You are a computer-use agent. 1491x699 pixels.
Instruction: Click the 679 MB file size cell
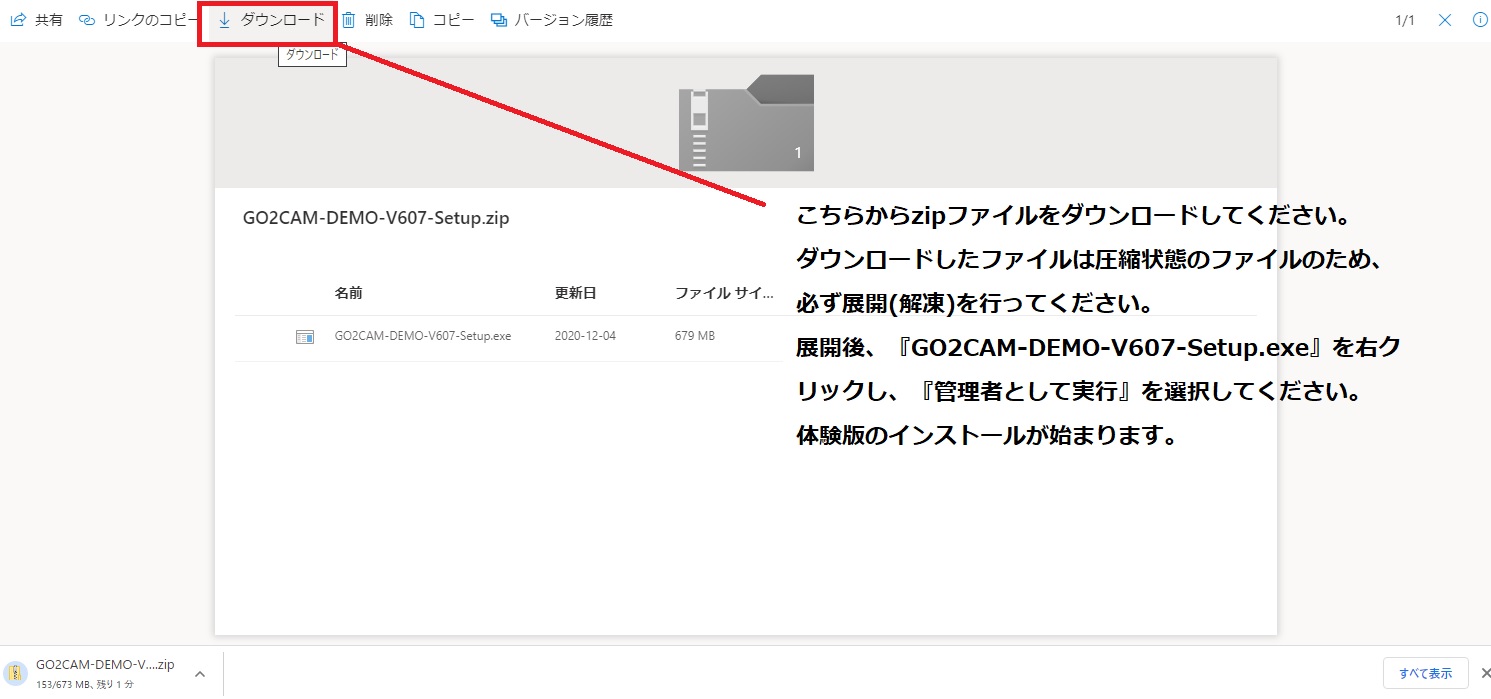click(x=694, y=336)
